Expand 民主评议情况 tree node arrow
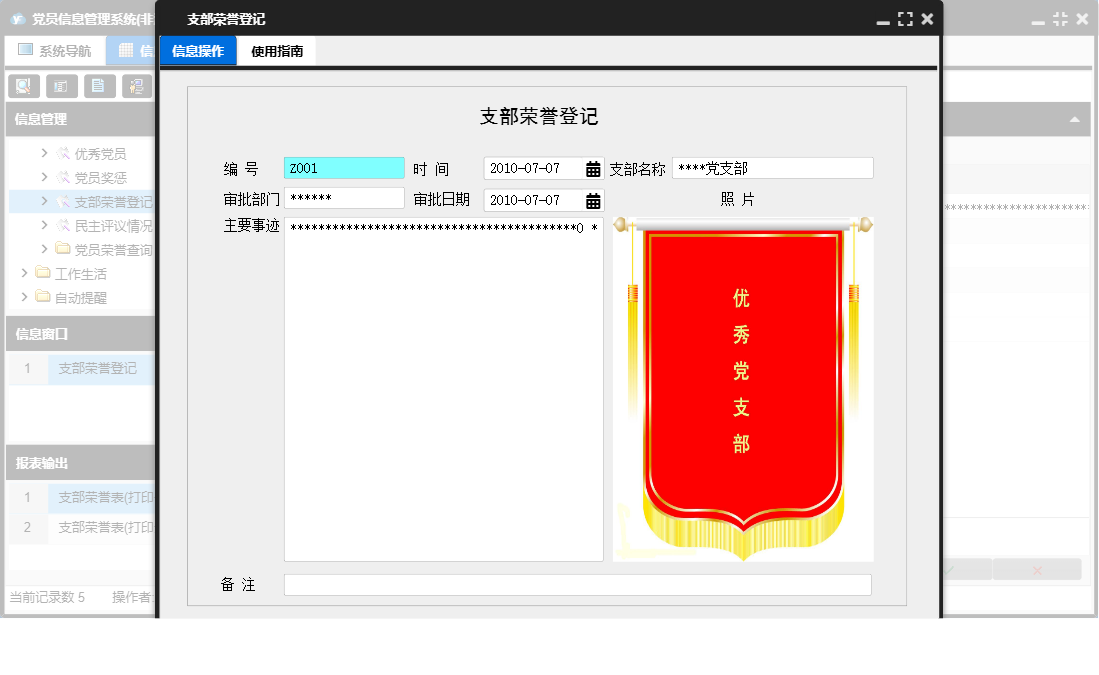Screen dimensions: 1099x675 click(x=44, y=225)
